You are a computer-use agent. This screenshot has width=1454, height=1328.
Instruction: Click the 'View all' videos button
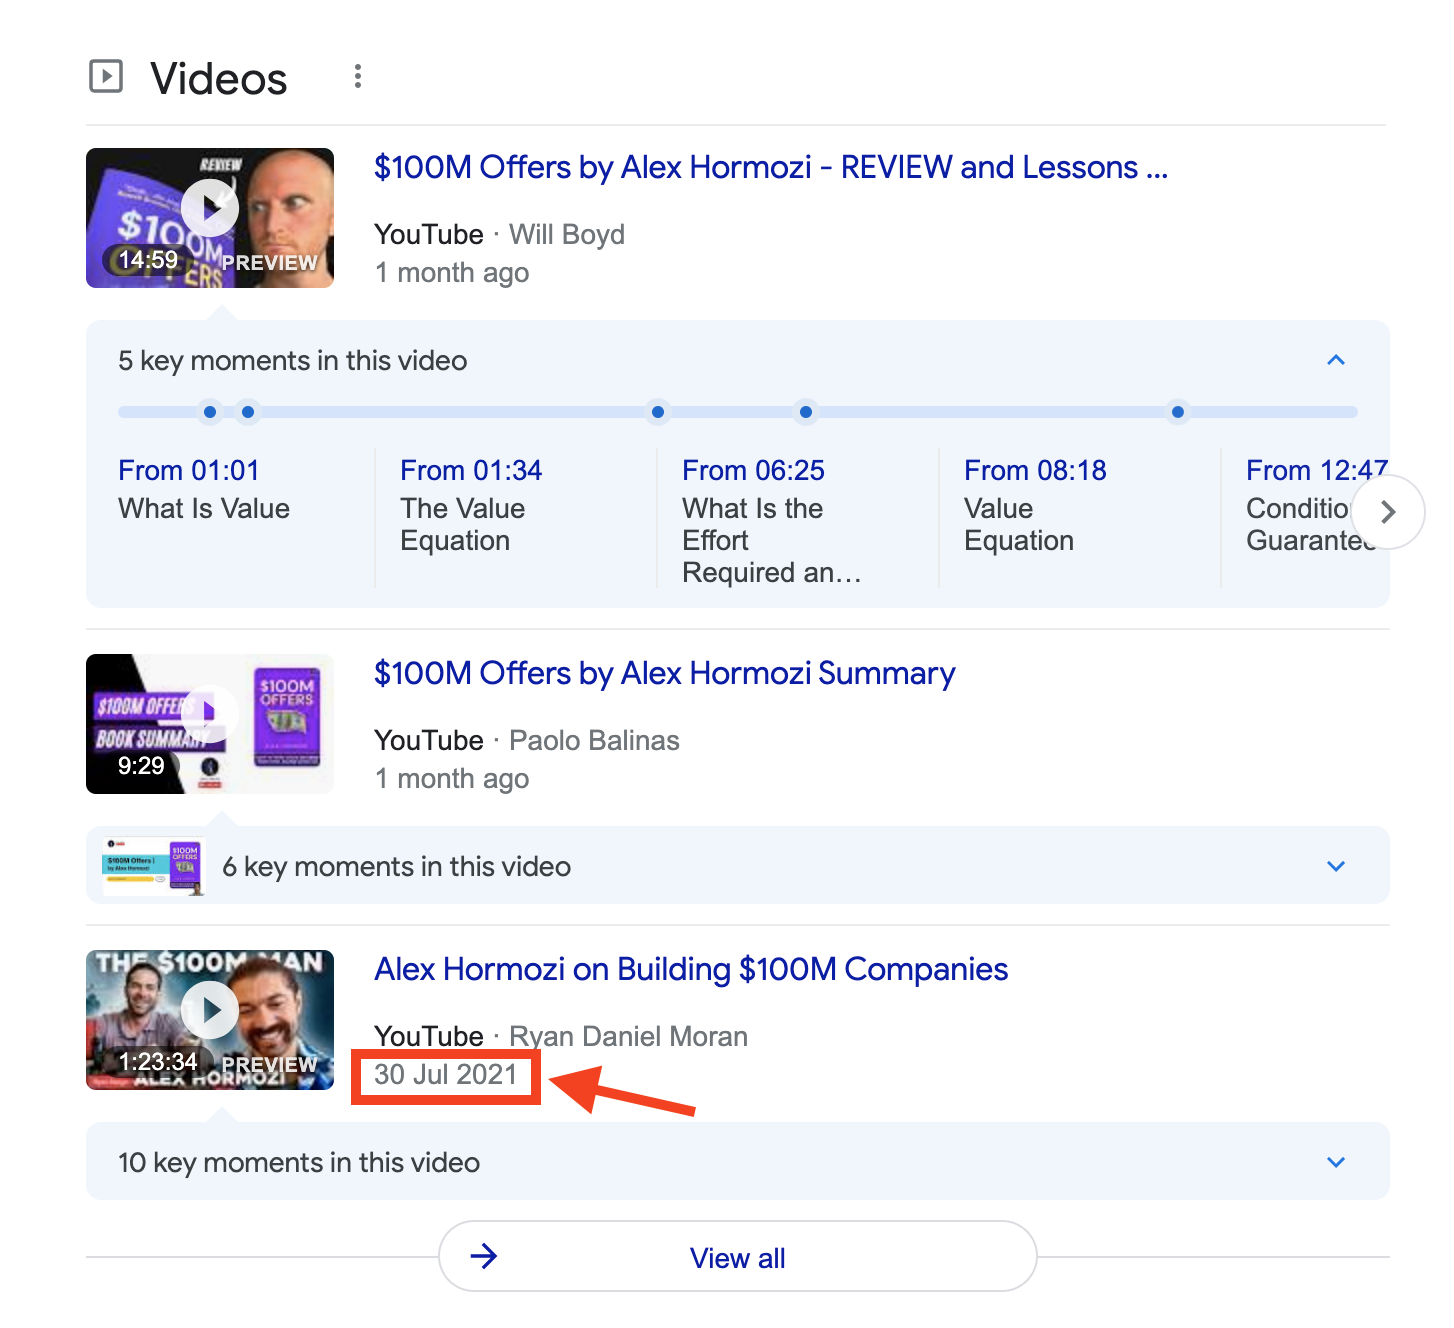pos(738,1257)
